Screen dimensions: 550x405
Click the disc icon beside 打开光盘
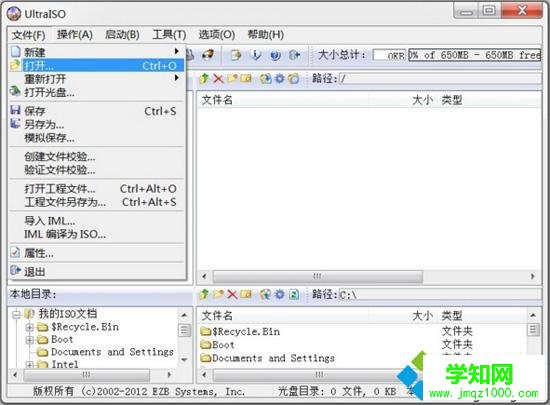pyautogui.click(x=15, y=91)
